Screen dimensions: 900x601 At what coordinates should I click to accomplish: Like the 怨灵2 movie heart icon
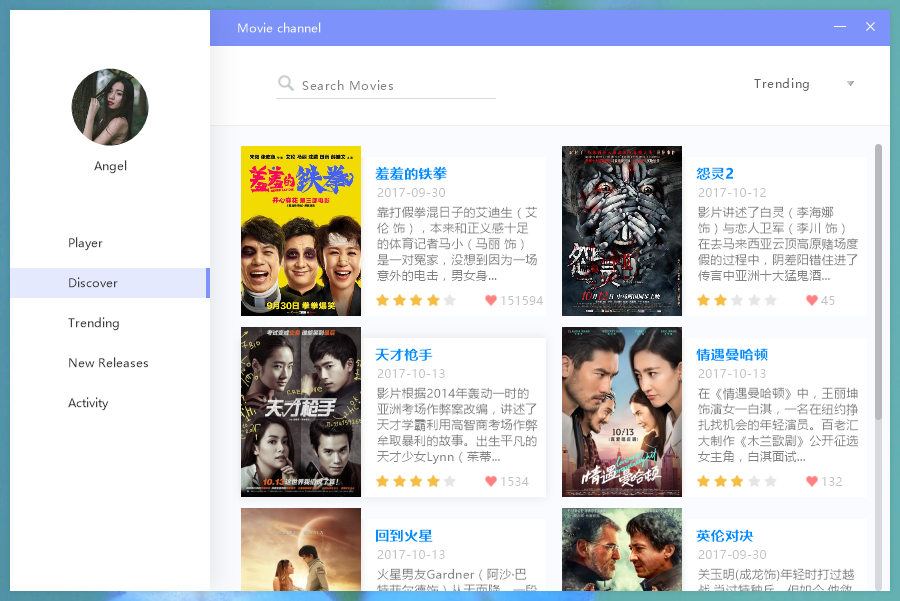812,300
